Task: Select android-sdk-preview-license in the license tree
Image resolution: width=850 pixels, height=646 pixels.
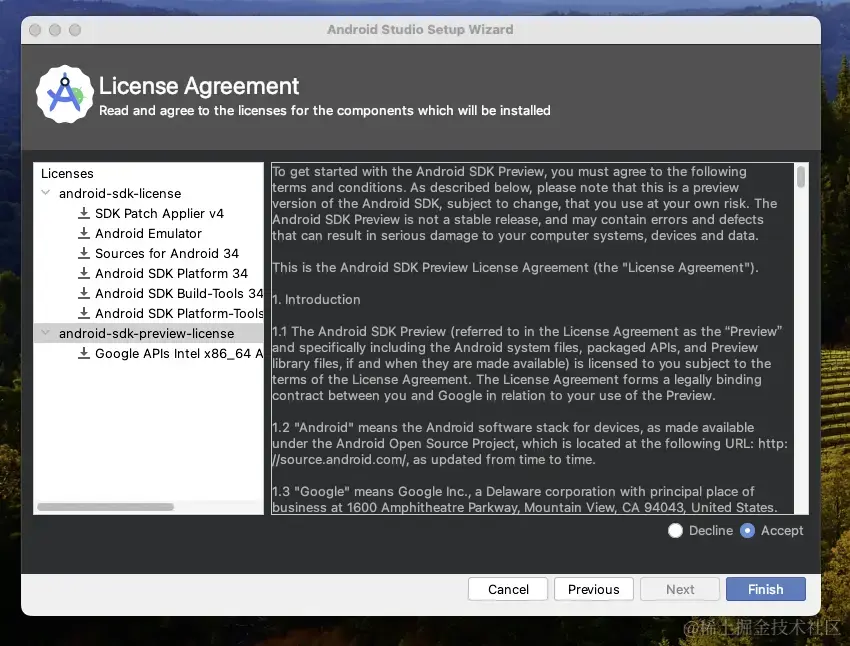Action: point(146,333)
